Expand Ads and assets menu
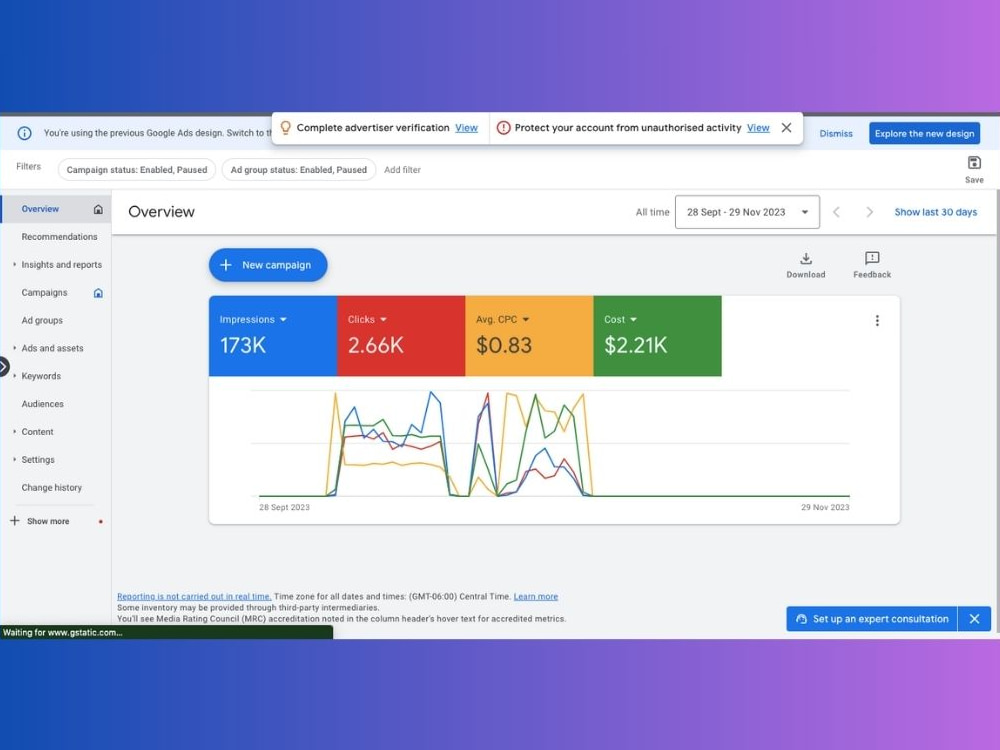Screen dimensions: 1000x750 pos(15,348)
